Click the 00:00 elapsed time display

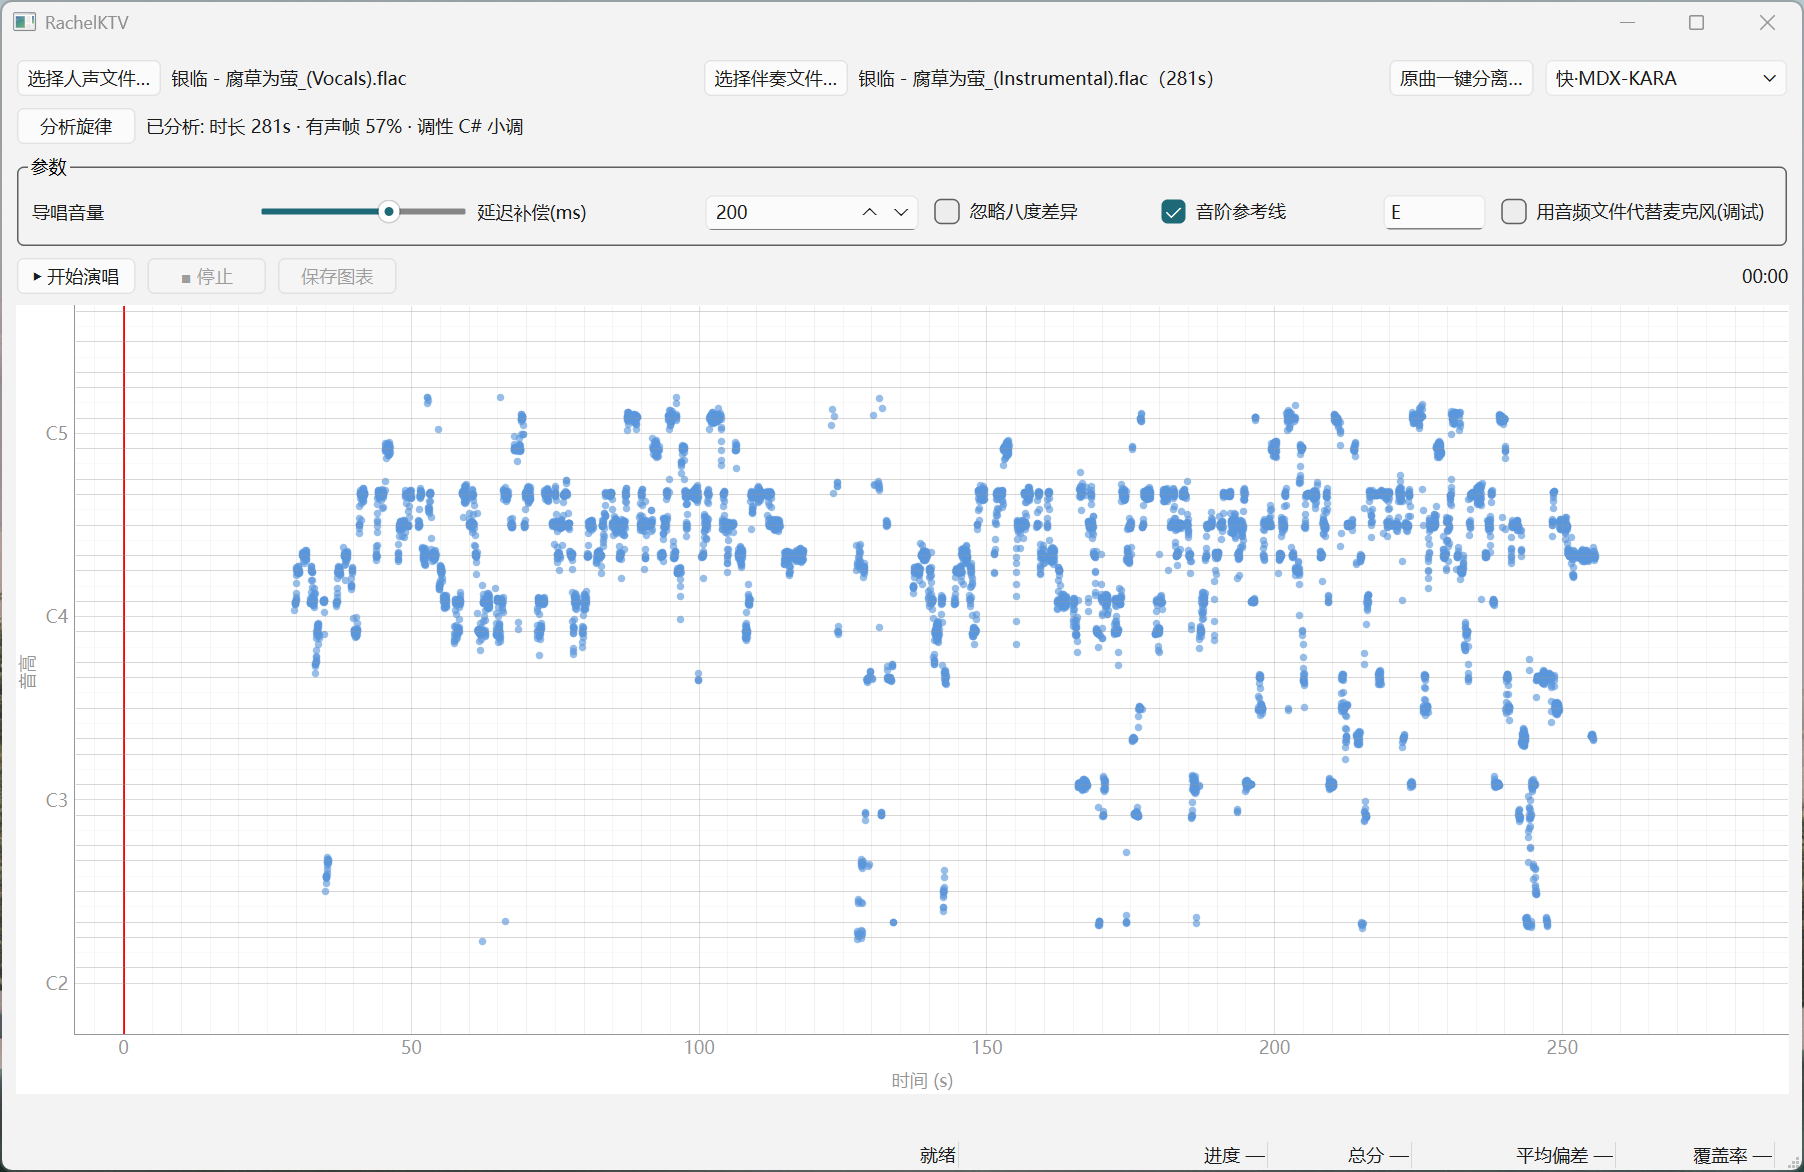click(1764, 276)
